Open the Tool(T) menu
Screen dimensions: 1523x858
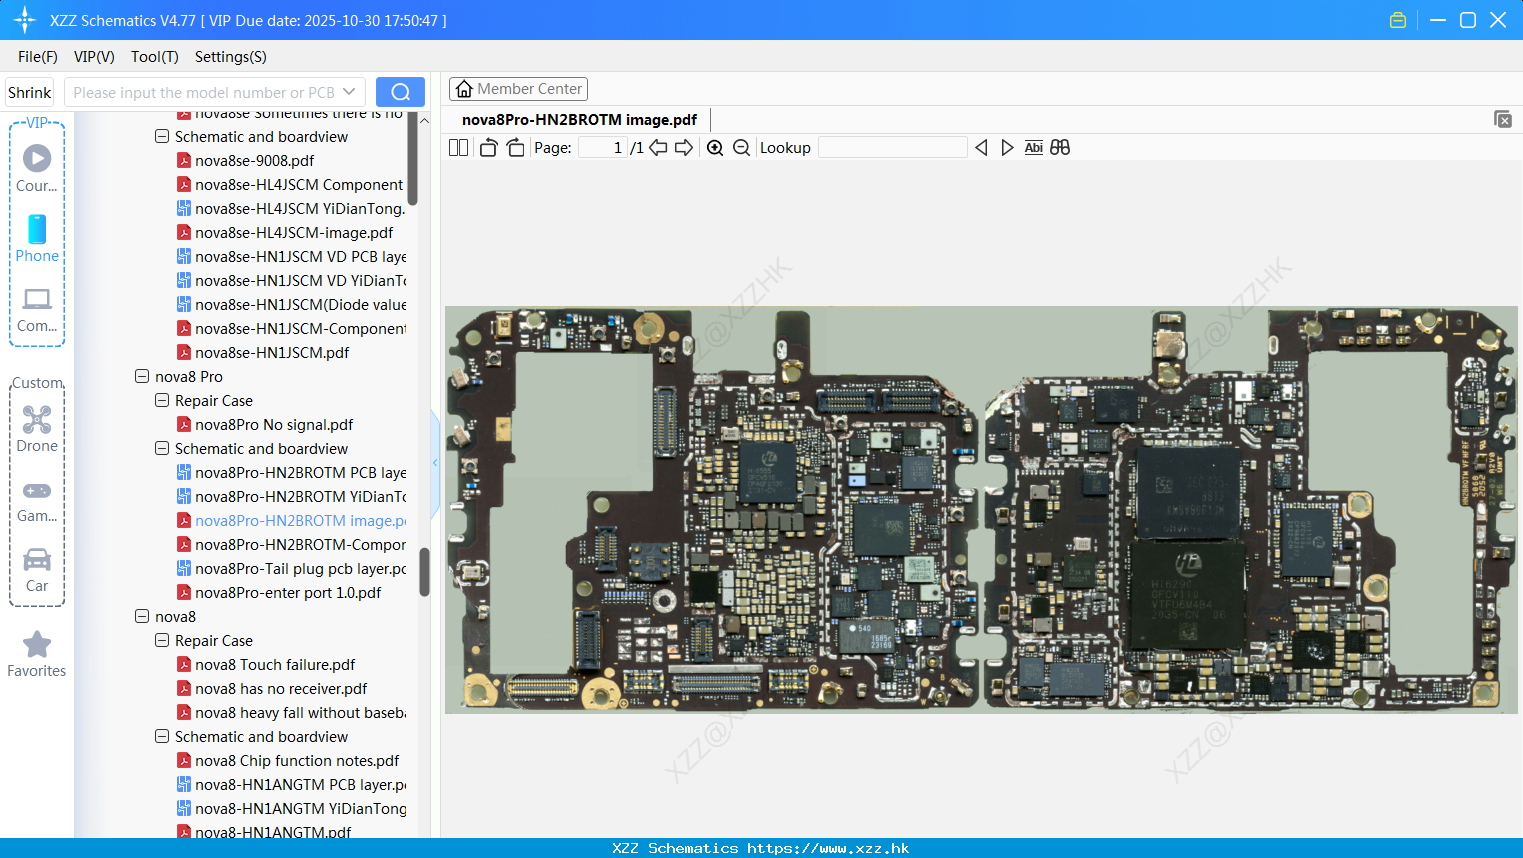pyautogui.click(x=155, y=57)
